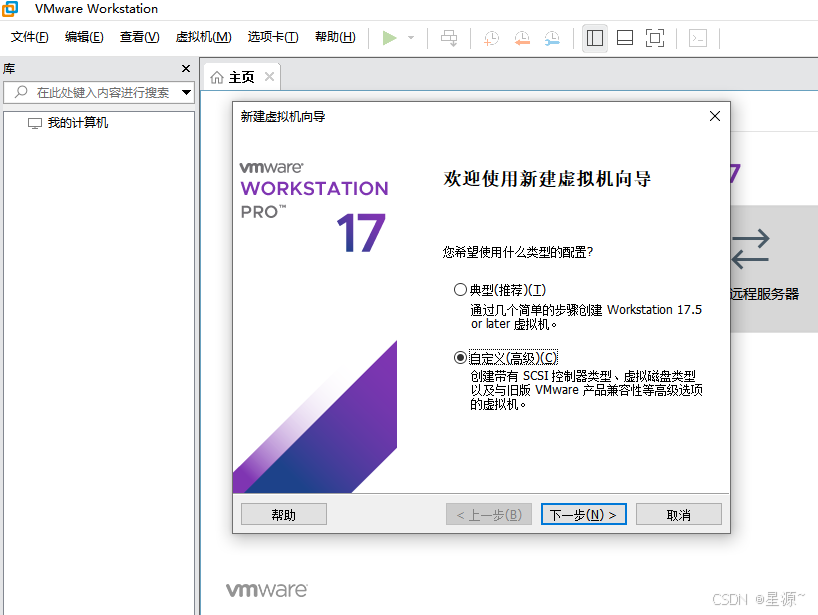Switch to the 主页 tab
Viewport: 818px width, 615px height.
(241, 77)
